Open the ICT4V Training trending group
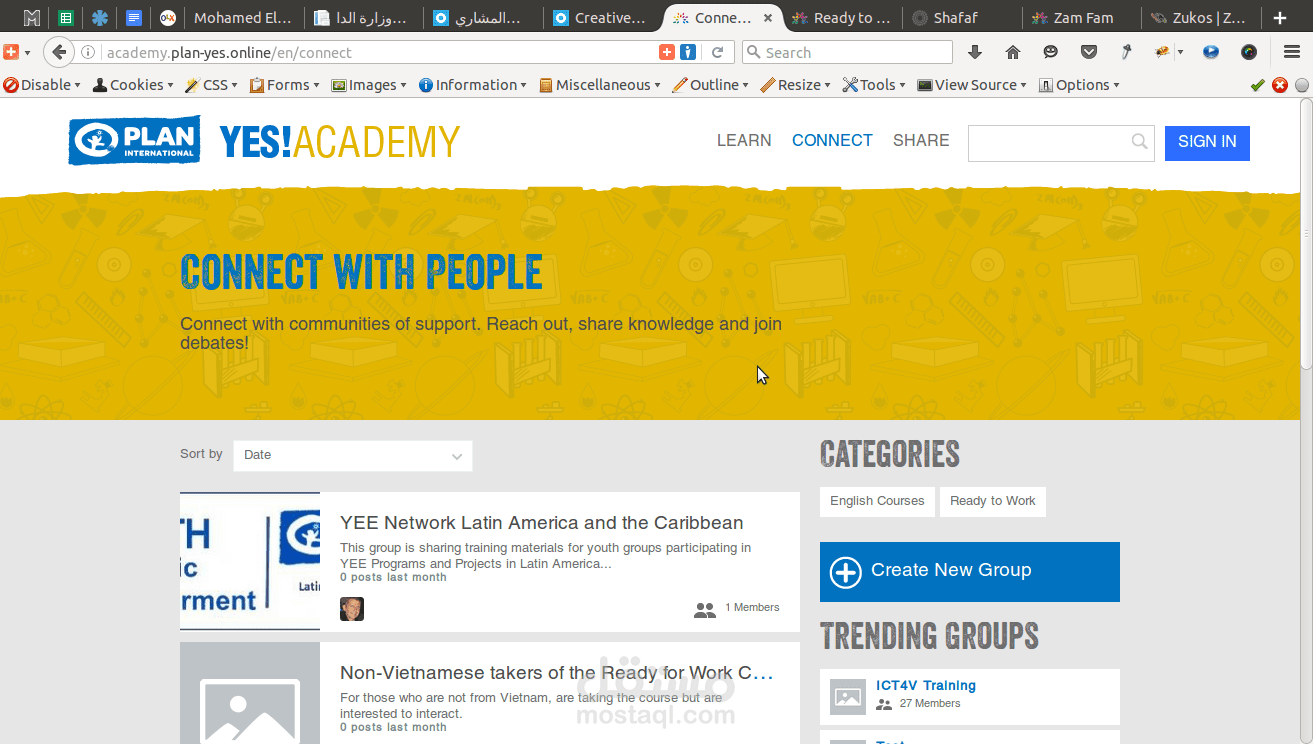Viewport: 1313px width, 744px height. click(926, 686)
